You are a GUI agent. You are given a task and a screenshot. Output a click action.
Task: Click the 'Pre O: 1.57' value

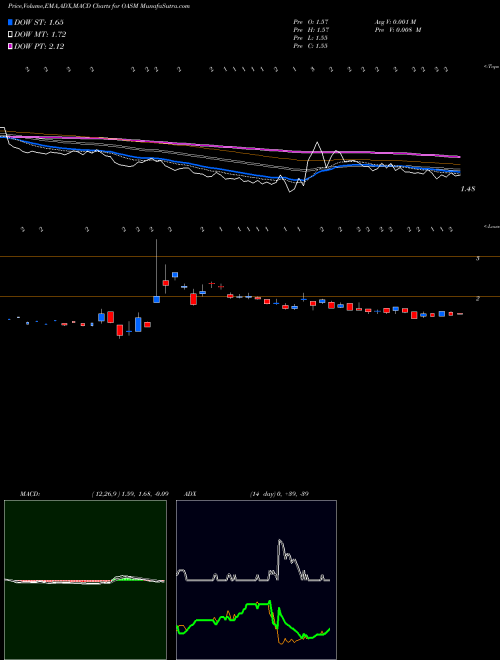click(x=311, y=22)
